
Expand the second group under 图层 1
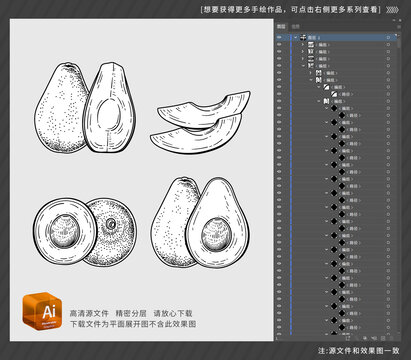pyautogui.click(x=303, y=52)
